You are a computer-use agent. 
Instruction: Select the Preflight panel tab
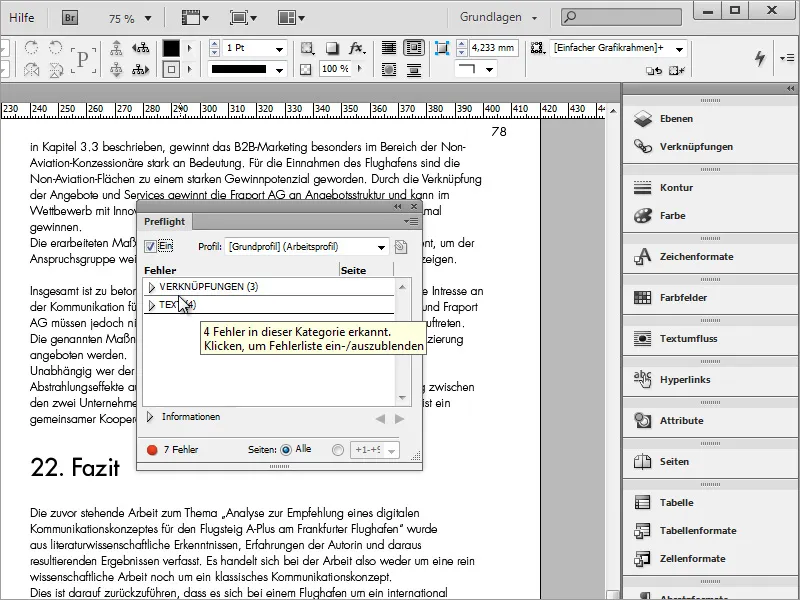click(164, 221)
